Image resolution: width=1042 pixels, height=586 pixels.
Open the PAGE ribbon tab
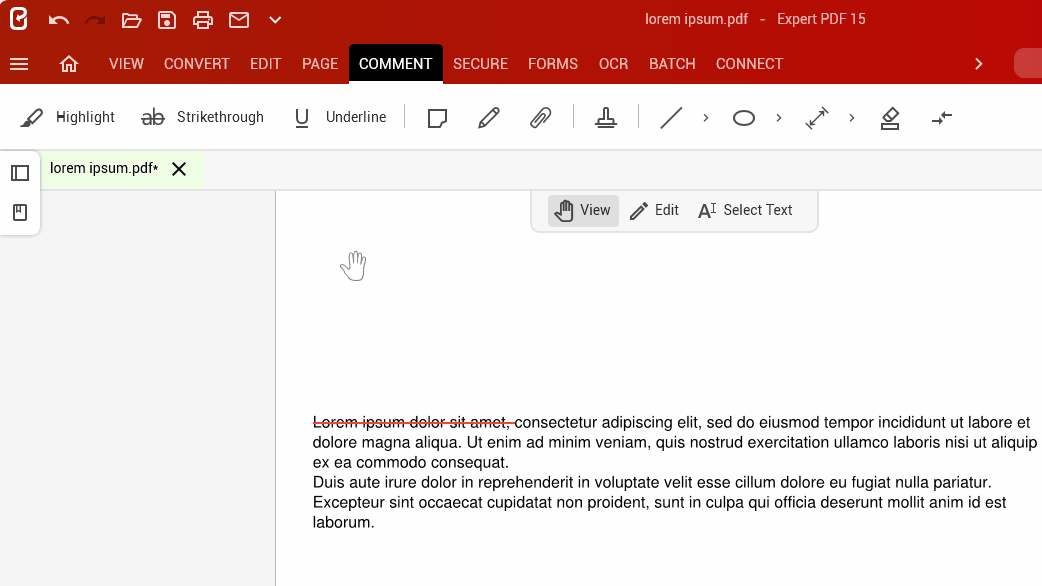tap(320, 64)
